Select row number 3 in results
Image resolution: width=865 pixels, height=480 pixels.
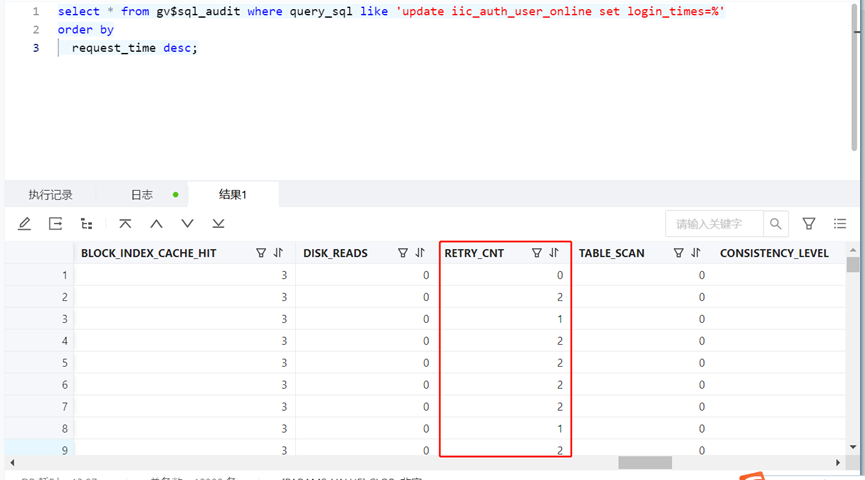point(39,319)
